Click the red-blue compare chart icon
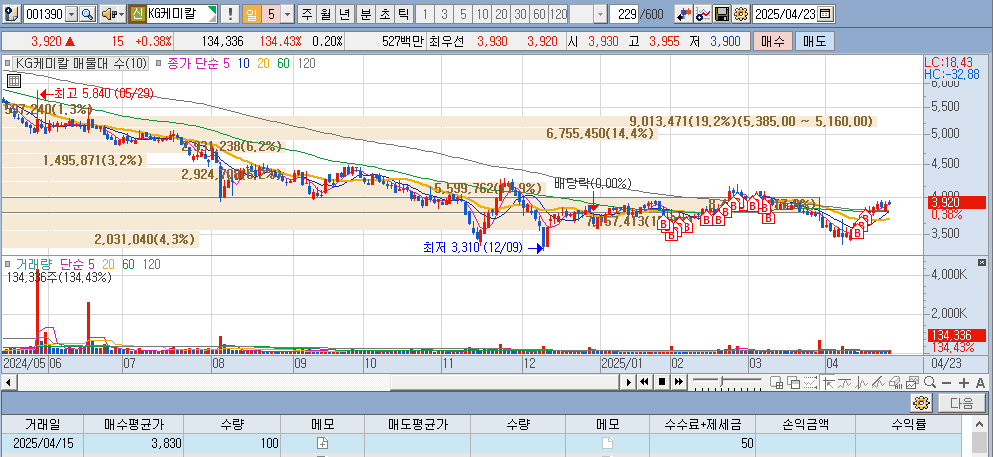Image resolution: width=993 pixels, height=457 pixels. pos(683,13)
